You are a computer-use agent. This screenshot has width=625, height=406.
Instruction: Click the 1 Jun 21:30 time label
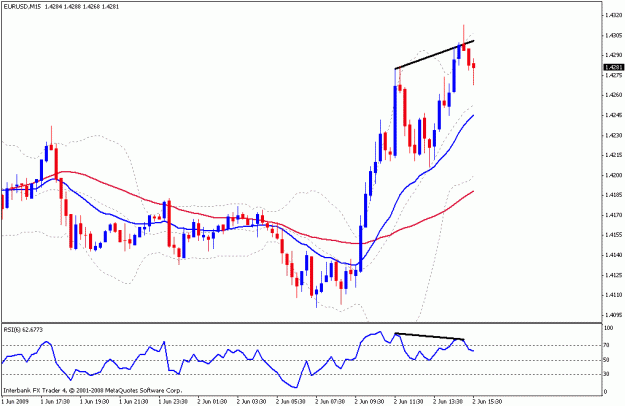(x=134, y=401)
